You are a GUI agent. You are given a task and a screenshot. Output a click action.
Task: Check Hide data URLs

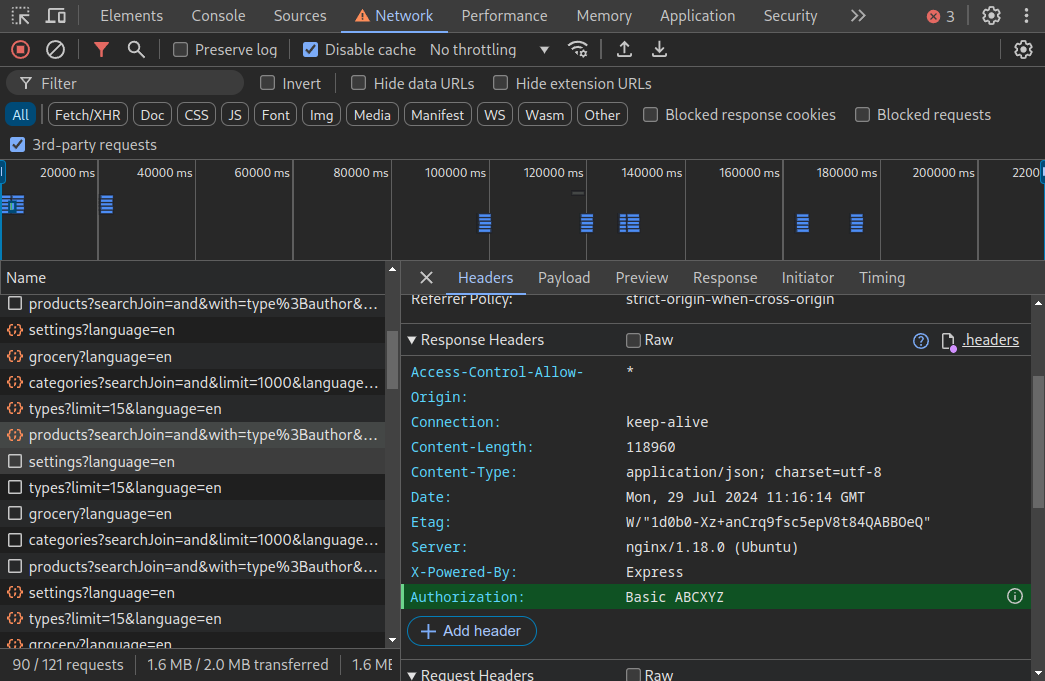point(359,83)
